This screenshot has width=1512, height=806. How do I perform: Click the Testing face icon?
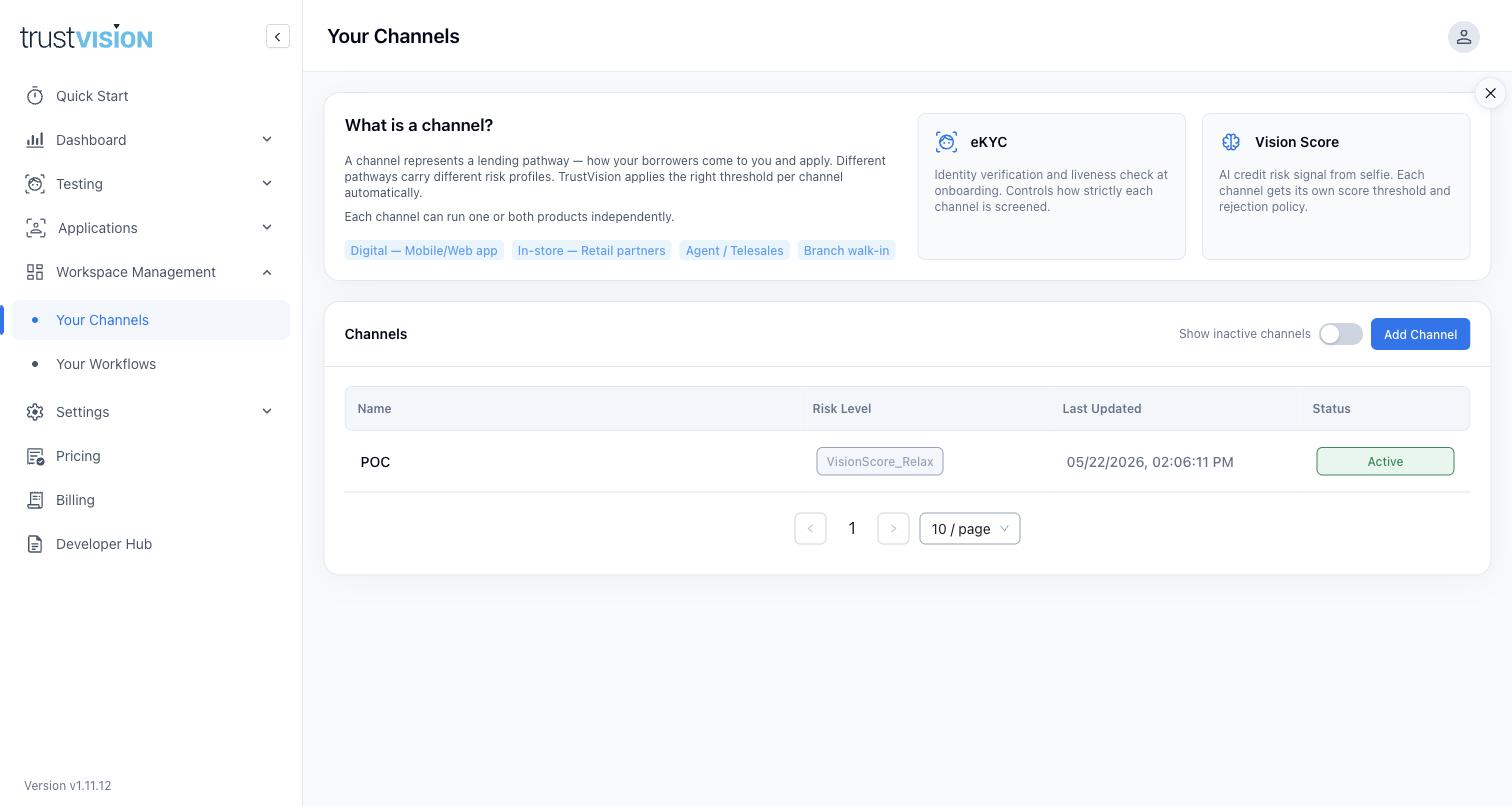(x=35, y=184)
